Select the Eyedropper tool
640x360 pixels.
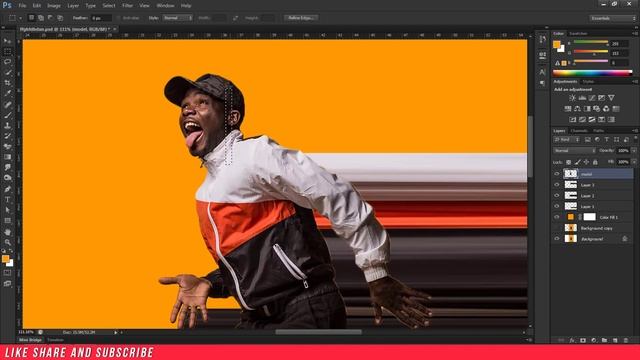coord(7,93)
